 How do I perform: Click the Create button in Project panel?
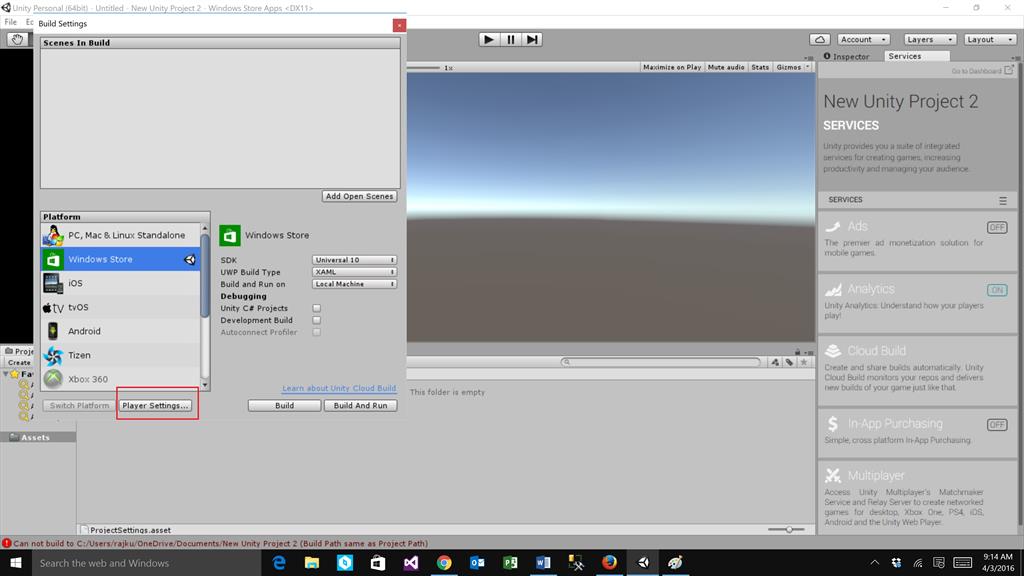pyautogui.click(x=18, y=362)
